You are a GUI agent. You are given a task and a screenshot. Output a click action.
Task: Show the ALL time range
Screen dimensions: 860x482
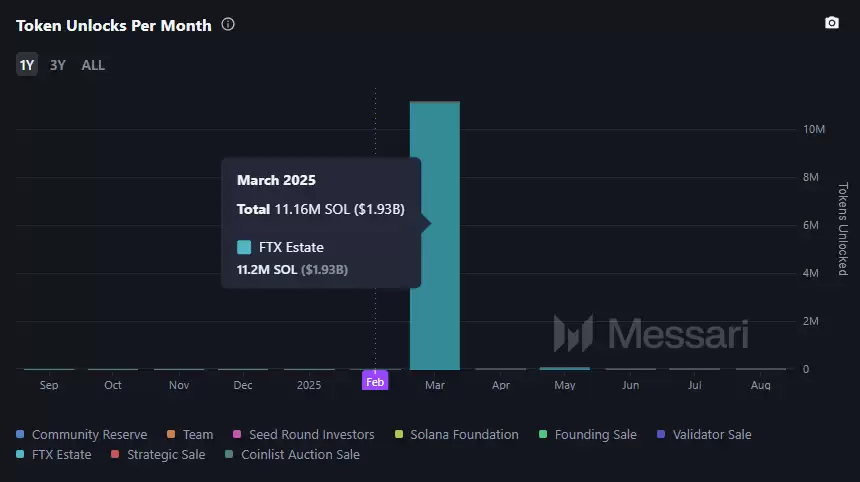93,65
